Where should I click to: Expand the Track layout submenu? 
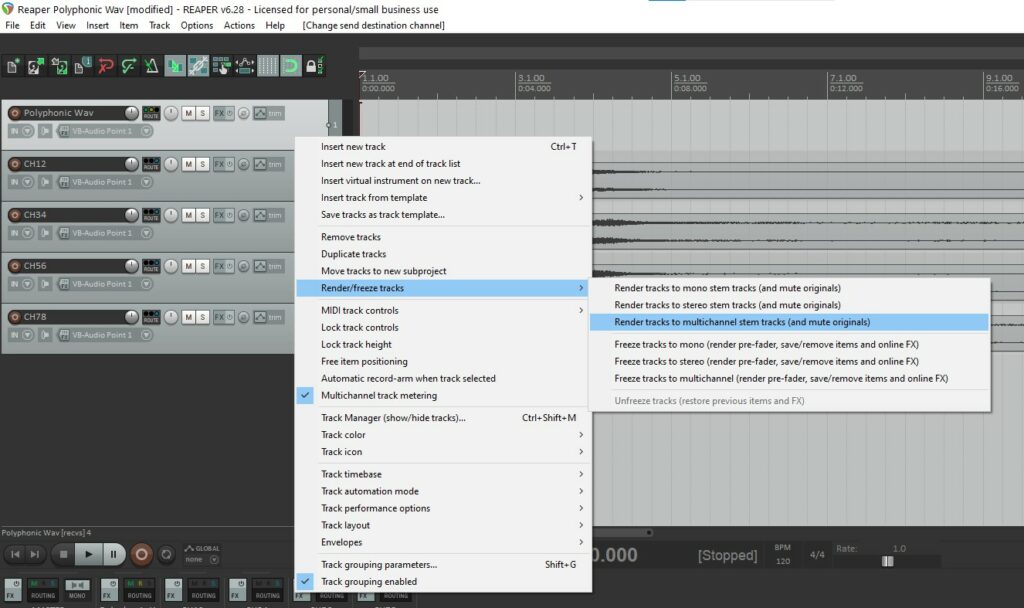tap(443, 525)
